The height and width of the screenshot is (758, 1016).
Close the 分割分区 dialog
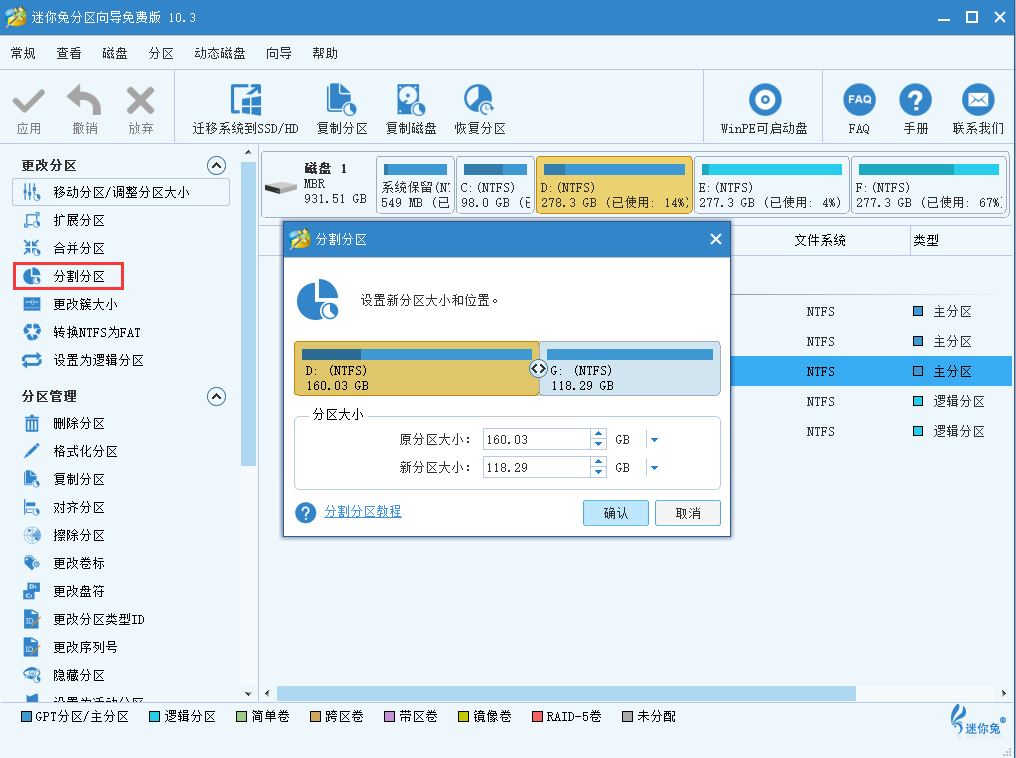pyautogui.click(x=715, y=240)
